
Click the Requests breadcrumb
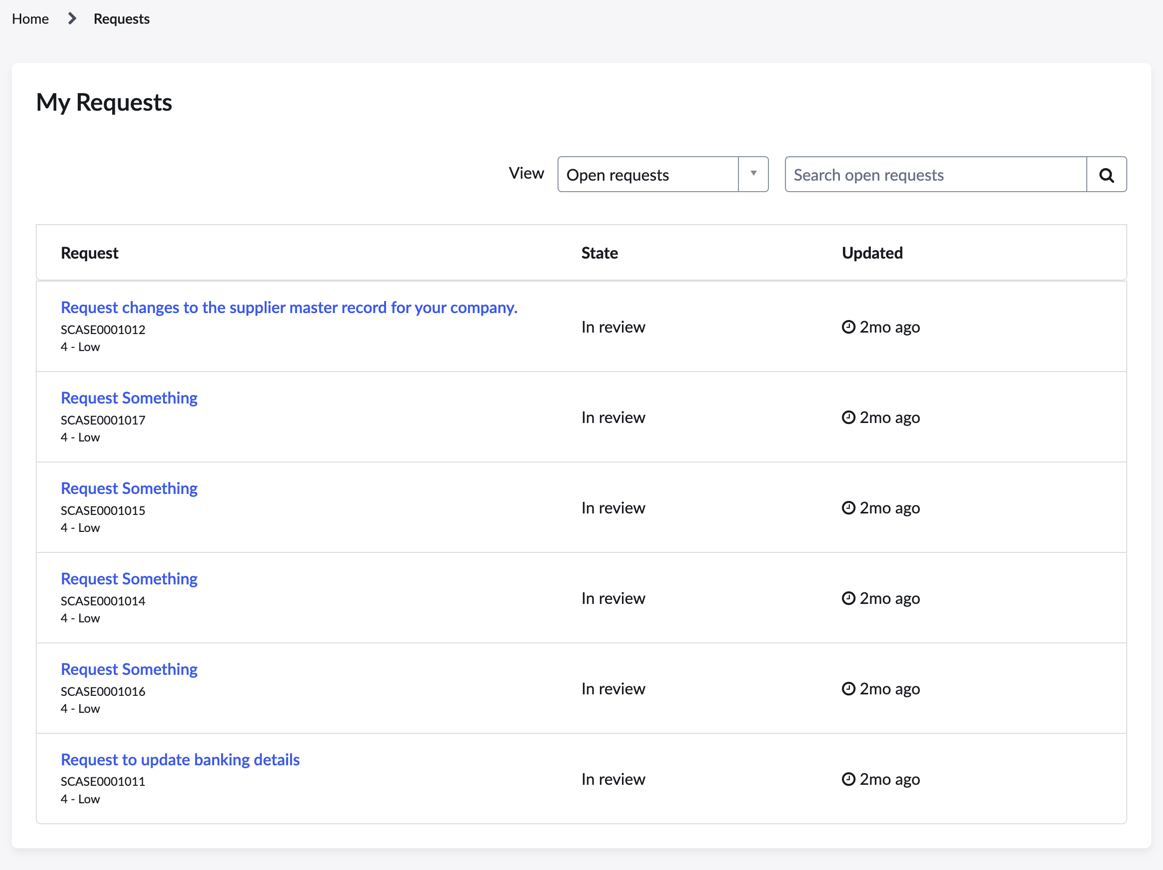point(122,19)
